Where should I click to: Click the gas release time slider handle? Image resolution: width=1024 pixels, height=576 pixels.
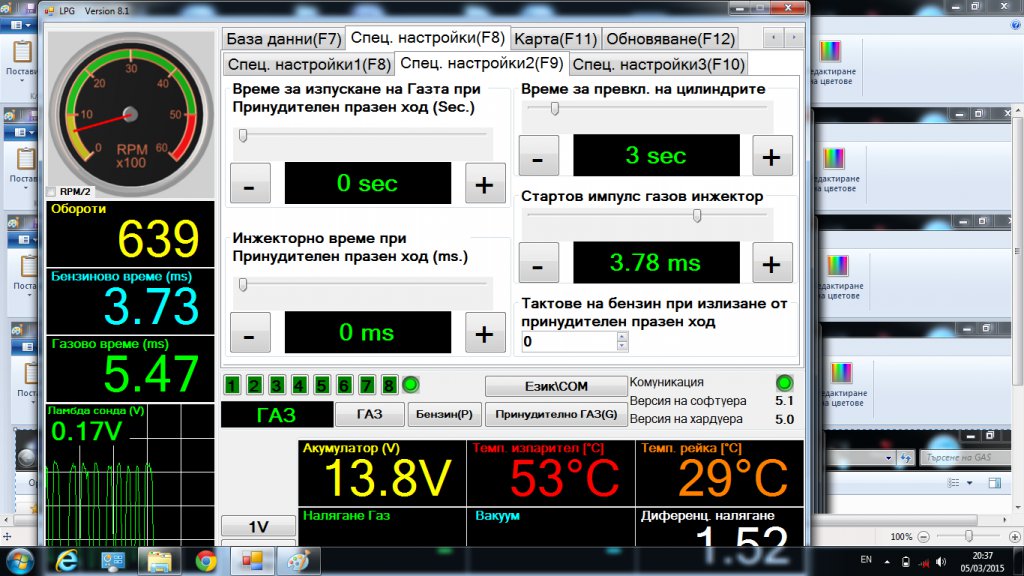click(243, 135)
